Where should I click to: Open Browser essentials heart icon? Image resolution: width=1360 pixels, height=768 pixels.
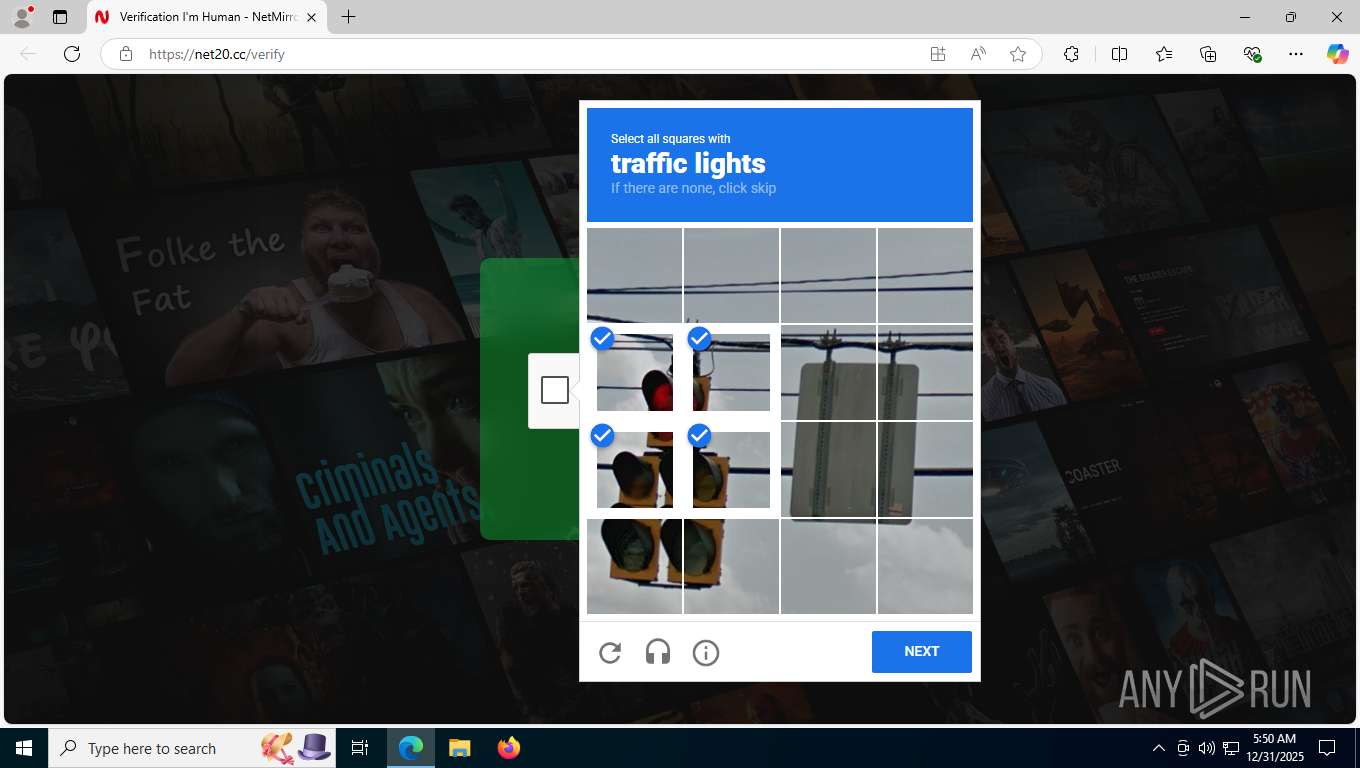[1252, 54]
